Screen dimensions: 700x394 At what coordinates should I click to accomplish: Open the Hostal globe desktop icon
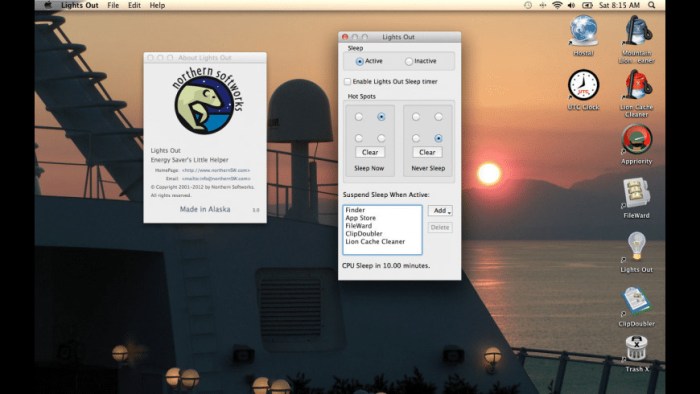pyautogui.click(x=583, y=31)
